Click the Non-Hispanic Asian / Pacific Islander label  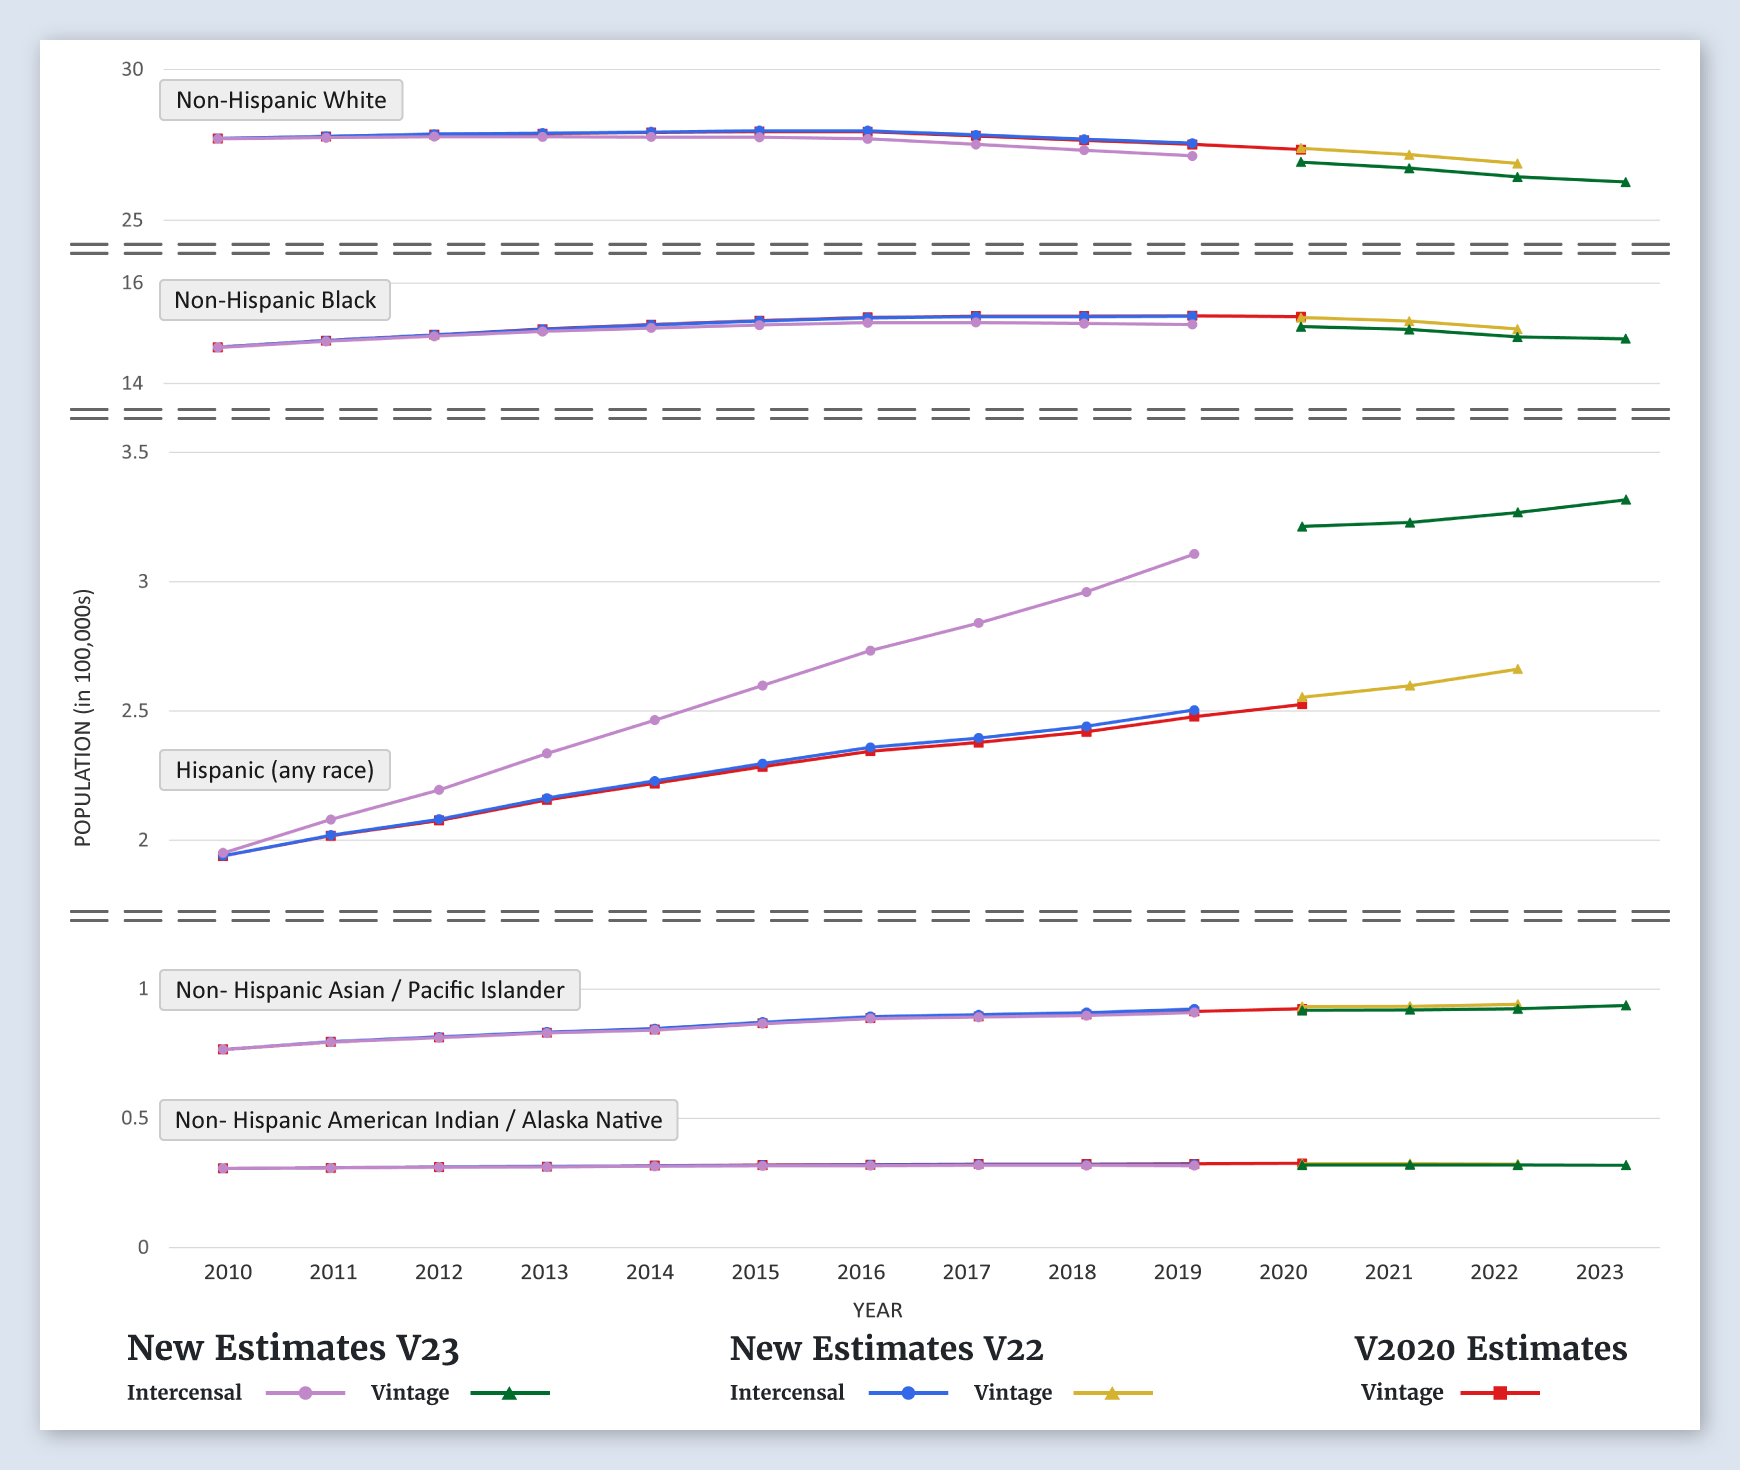370,990
